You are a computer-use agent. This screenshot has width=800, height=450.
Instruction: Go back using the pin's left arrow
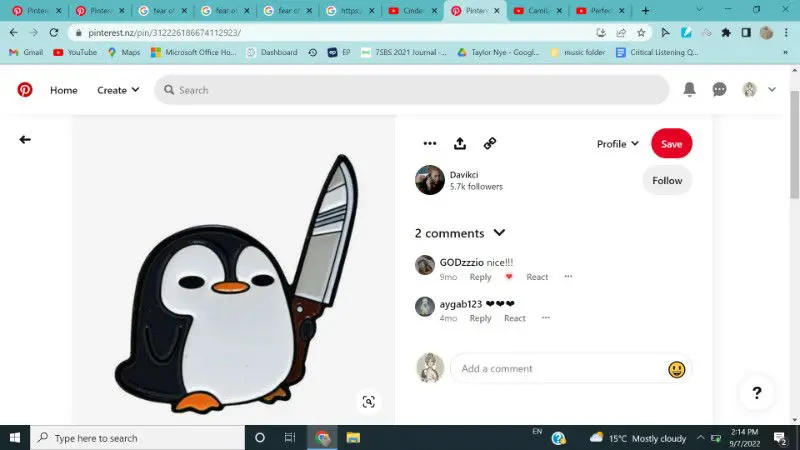(x=25, y=139)
